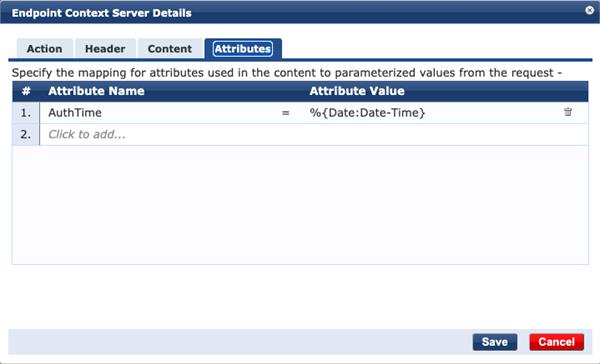The image size is (600, 364).
Task: Select row number 1 cell
Action: [x=26, y=113]
